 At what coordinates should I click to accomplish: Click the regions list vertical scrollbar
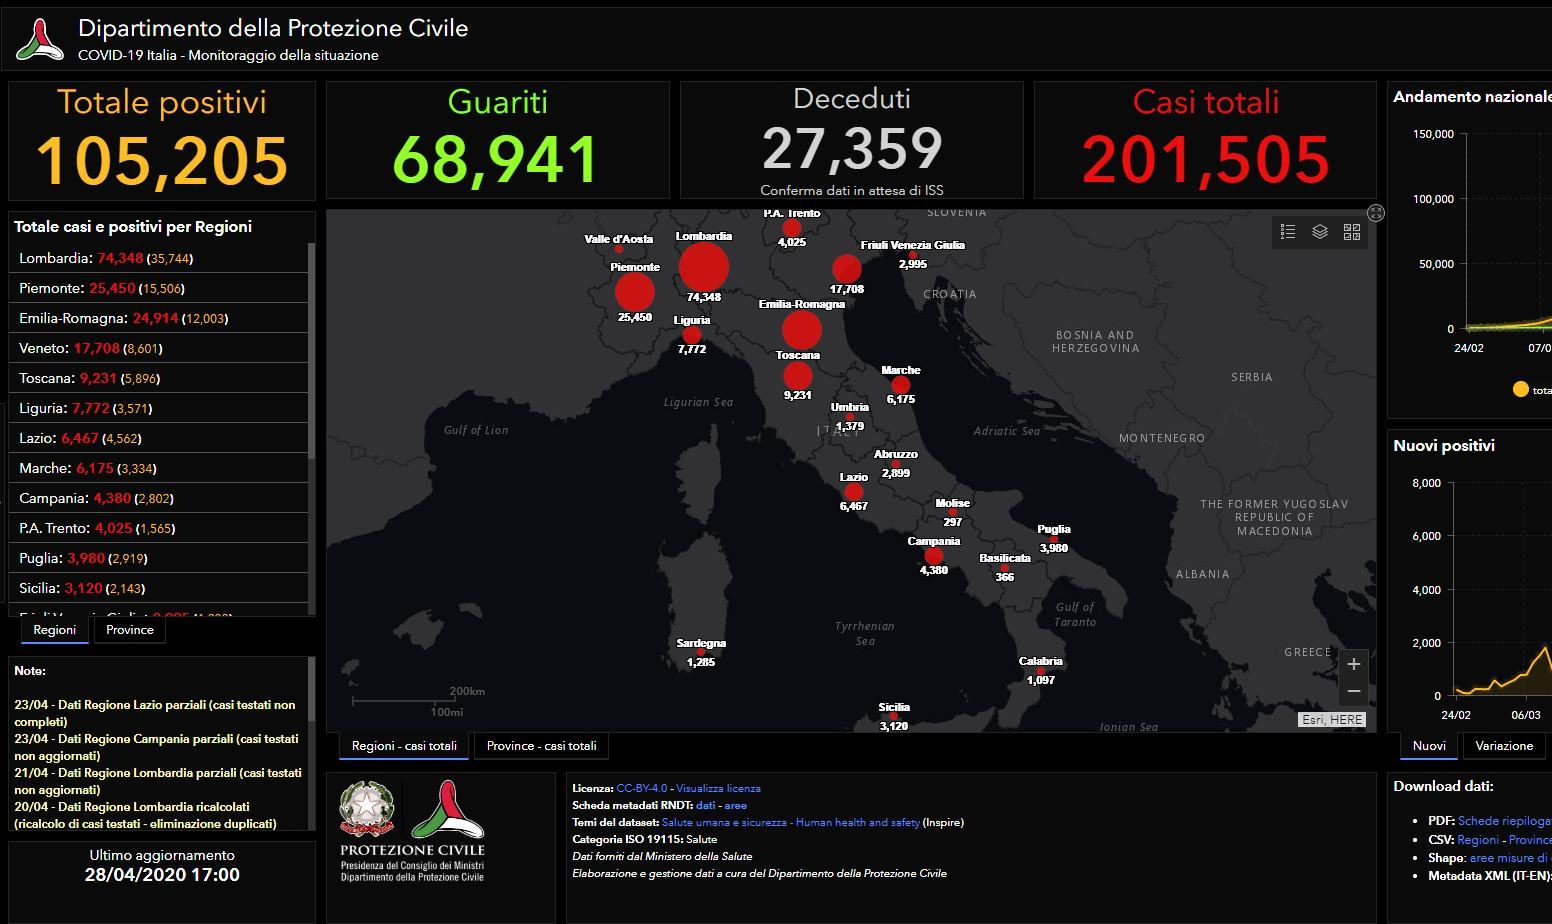[x=312, y=350]
